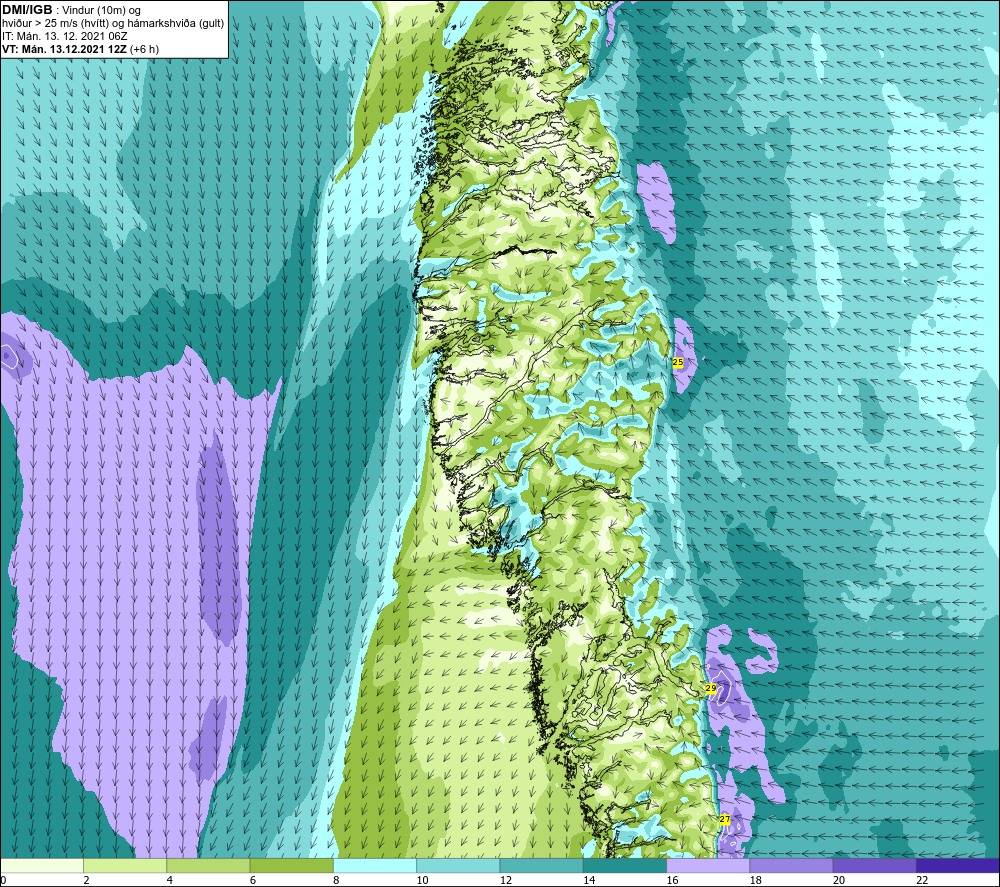Click the legend tick label 16
This screenshot has height=887, width=1000.
(672, 880)
